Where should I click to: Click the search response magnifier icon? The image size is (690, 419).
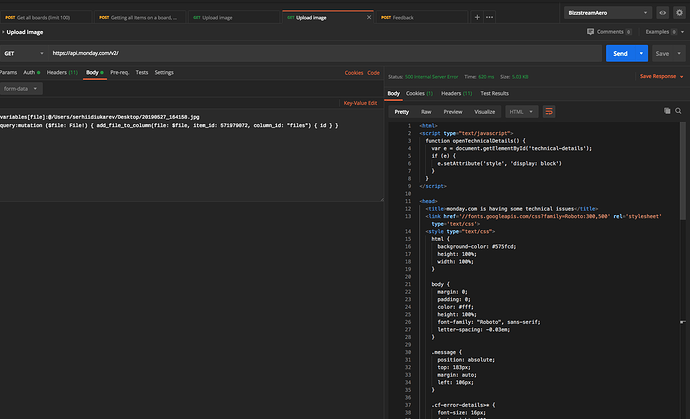pos(680,112)
